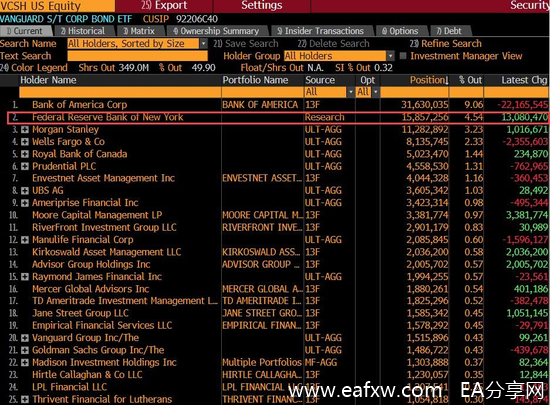Click Refine Search
Image resolution: width=550 pixels, height=405 pixels.
pyautogui.click(x=445, y=44)
